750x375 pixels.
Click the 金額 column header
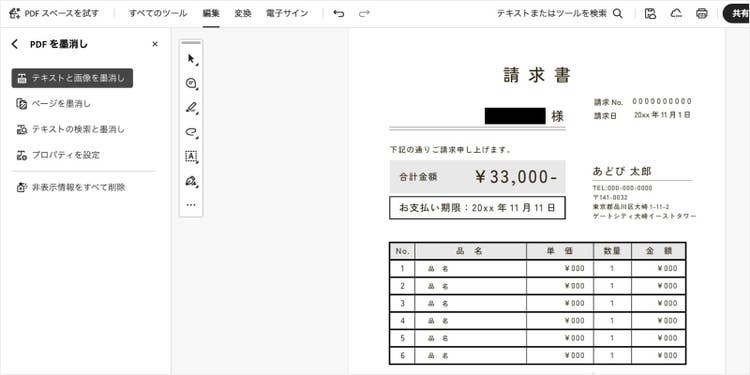tap(658, 251)
